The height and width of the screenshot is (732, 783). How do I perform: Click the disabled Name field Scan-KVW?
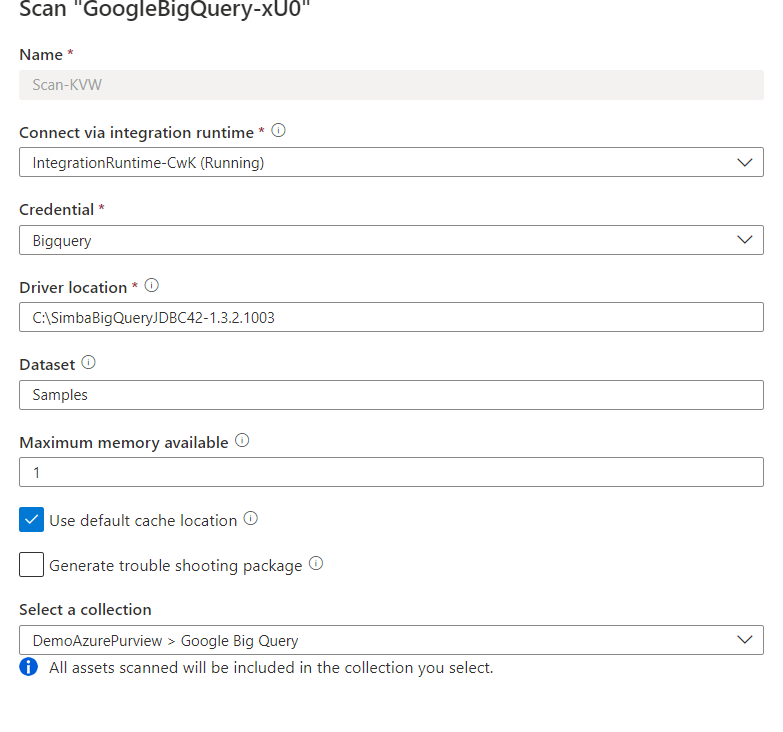pyautogui.click(x=392, y=85)
